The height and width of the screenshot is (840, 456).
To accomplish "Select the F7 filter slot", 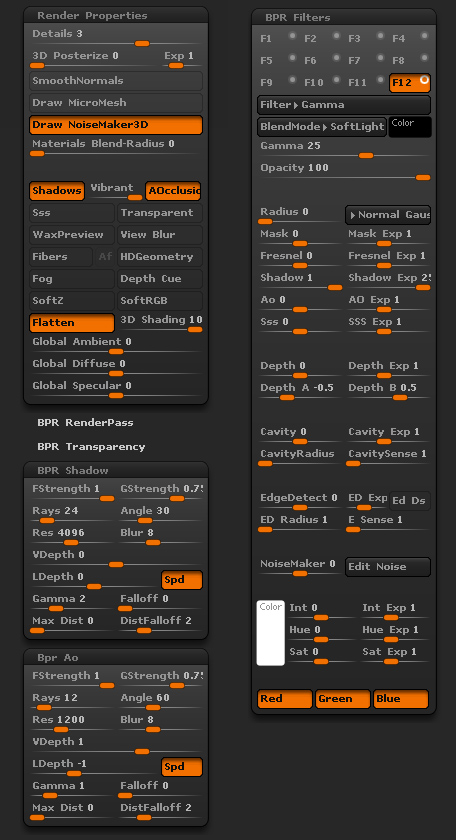I will click(x=366, y=61).
